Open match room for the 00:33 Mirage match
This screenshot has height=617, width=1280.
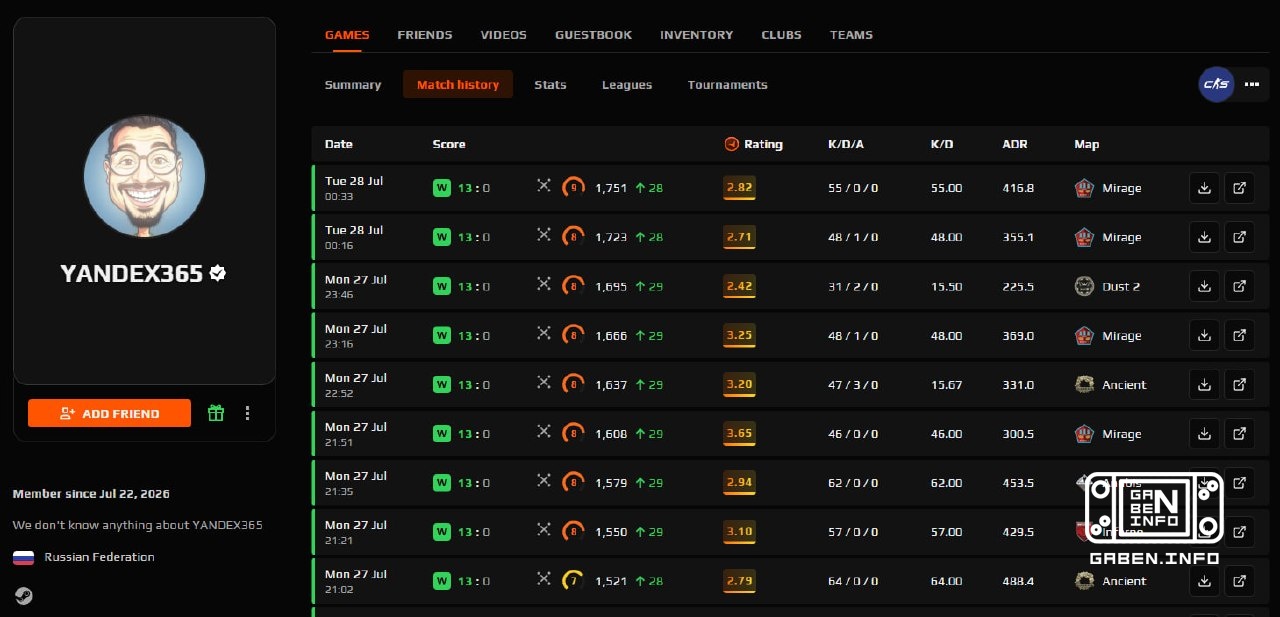[x=1239, y=188]
